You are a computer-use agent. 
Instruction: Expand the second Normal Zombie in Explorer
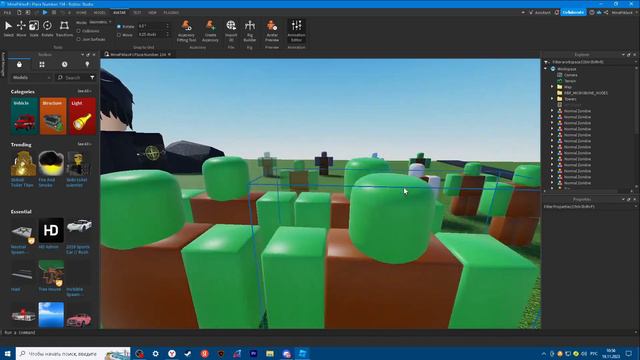point(552,117)
